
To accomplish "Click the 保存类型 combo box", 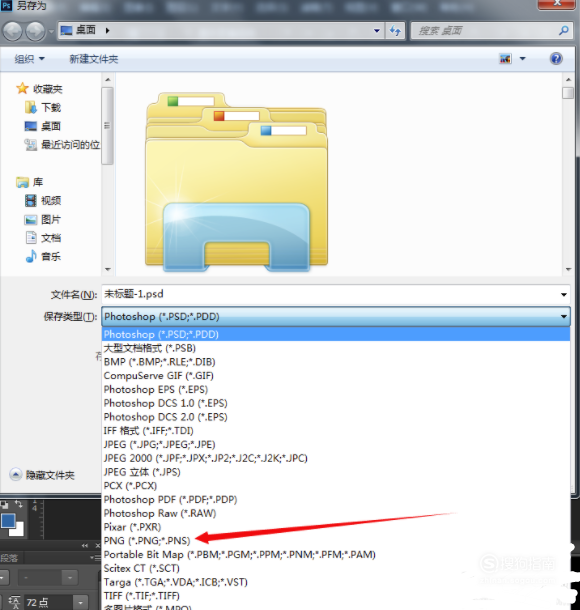I will [336, 316].
